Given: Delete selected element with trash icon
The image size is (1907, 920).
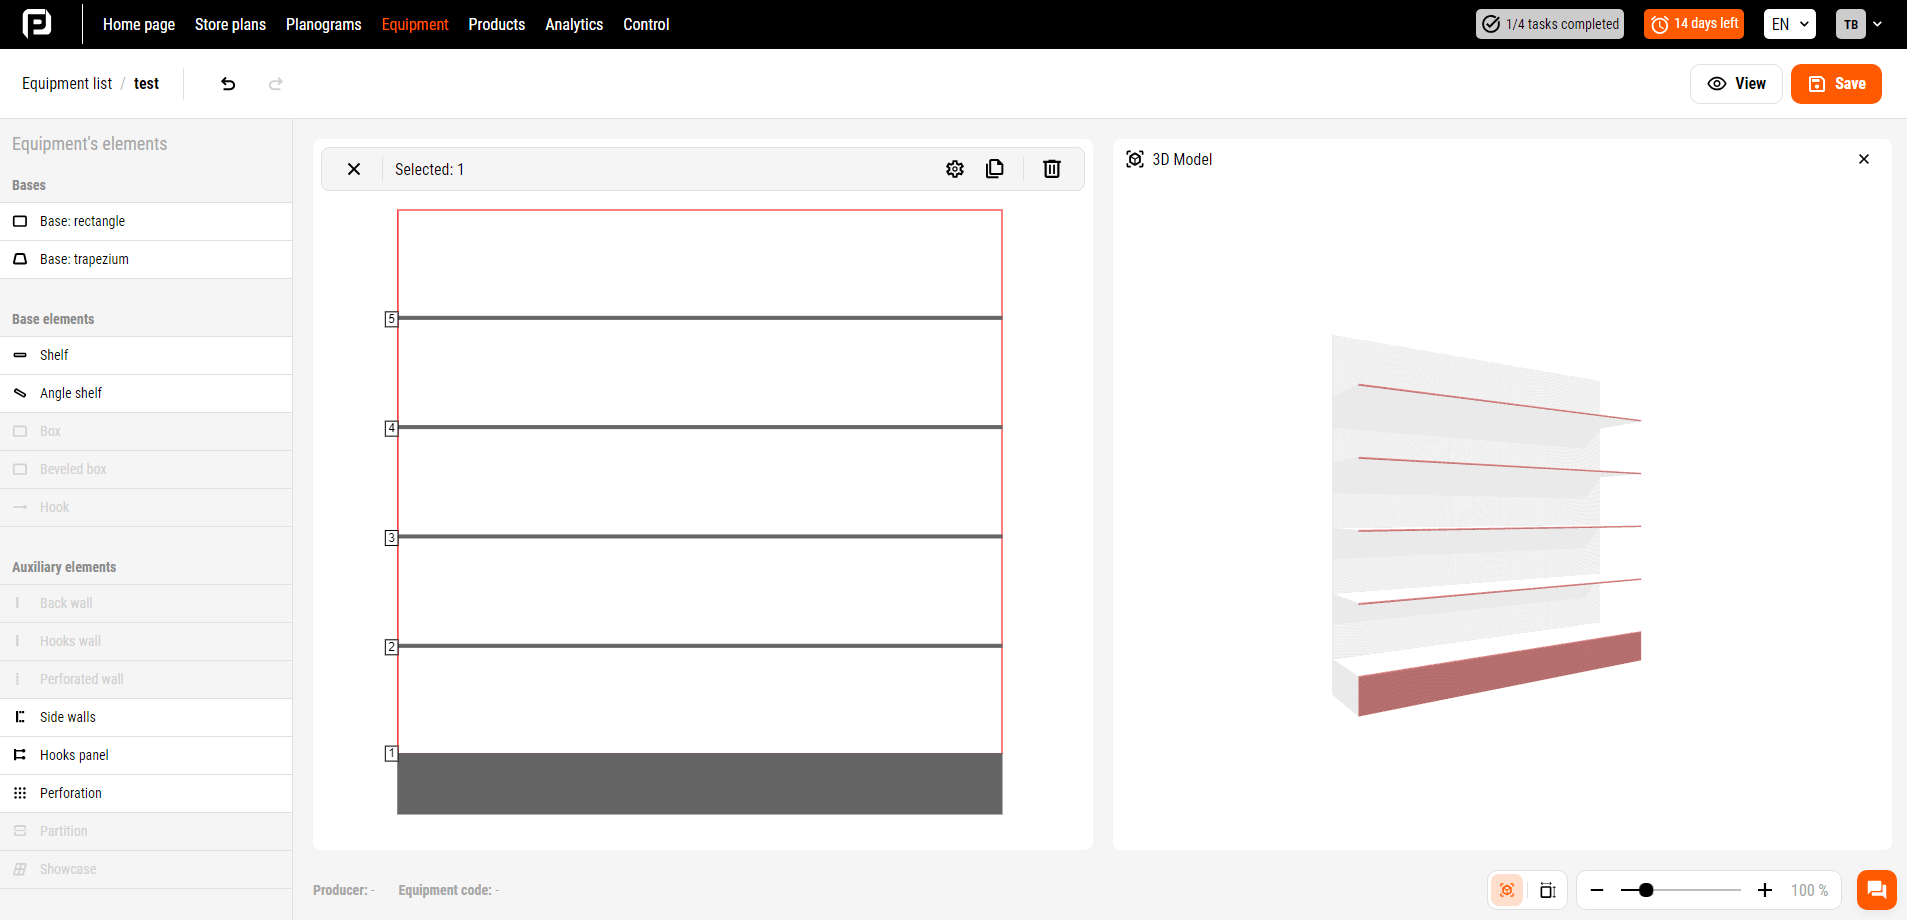Looking at the screenshot, I should point(1051,169).
